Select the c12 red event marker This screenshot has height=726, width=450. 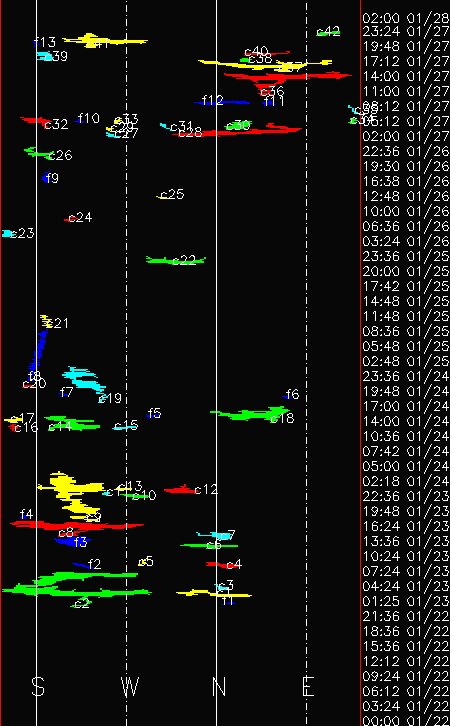(x=181, y=489)
